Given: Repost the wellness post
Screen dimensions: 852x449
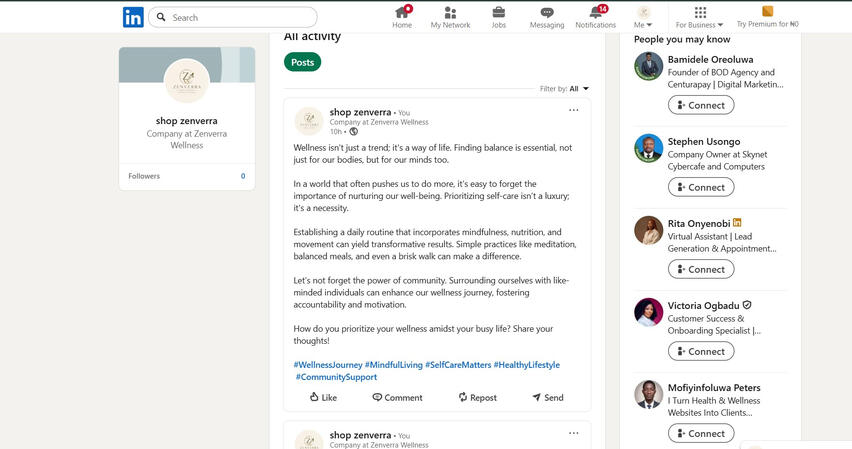Looking at the screenshot, I should tap(477, 397).
